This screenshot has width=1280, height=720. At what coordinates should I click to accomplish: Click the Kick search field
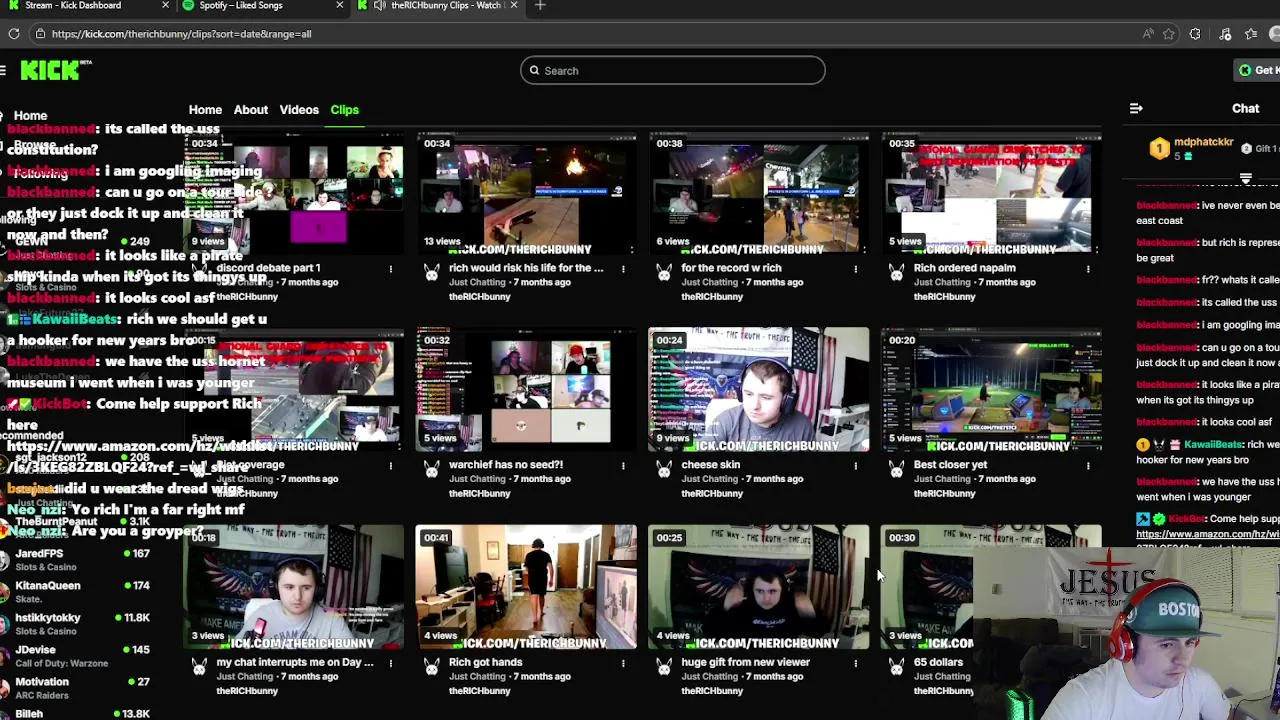pyautogui.click(x=672, y=70)
